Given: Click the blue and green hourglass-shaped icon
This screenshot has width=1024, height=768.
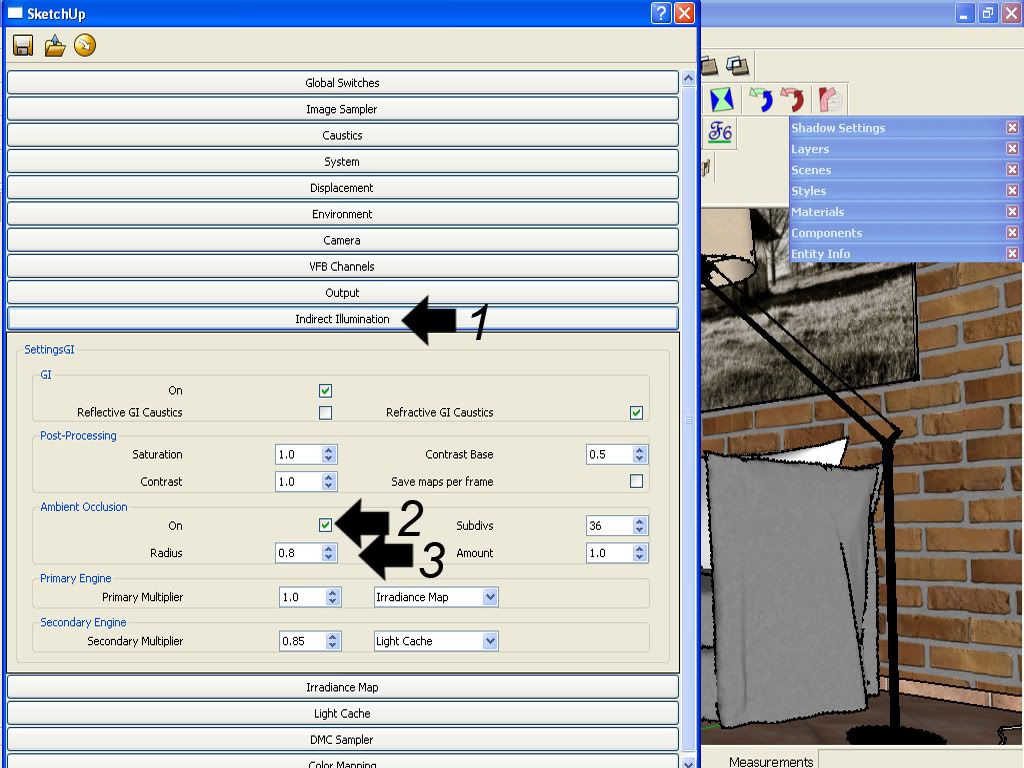Looking at the screenshot, I should point(722,100).
